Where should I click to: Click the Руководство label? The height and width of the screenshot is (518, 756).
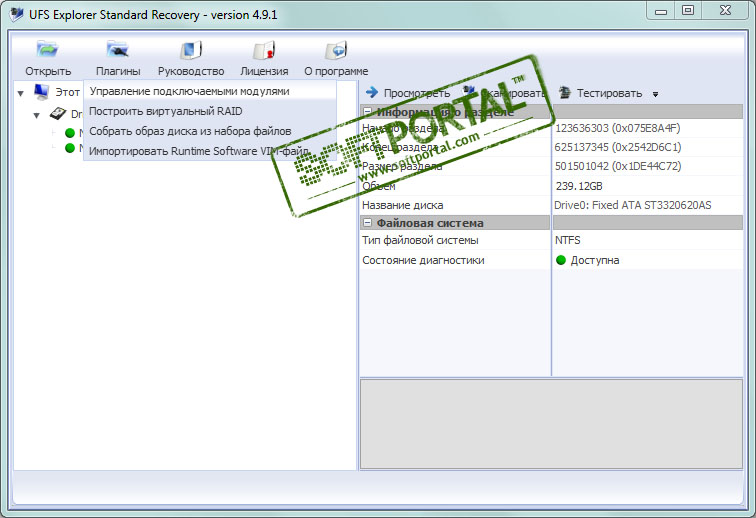tap(191, 71)
